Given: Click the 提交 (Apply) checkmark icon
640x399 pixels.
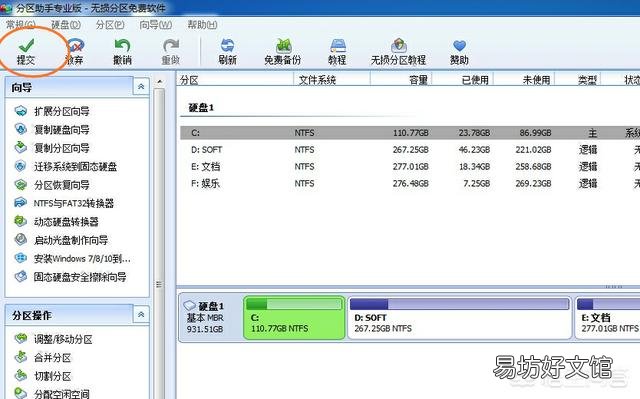Looking at the screenshot, I should 26,46.
